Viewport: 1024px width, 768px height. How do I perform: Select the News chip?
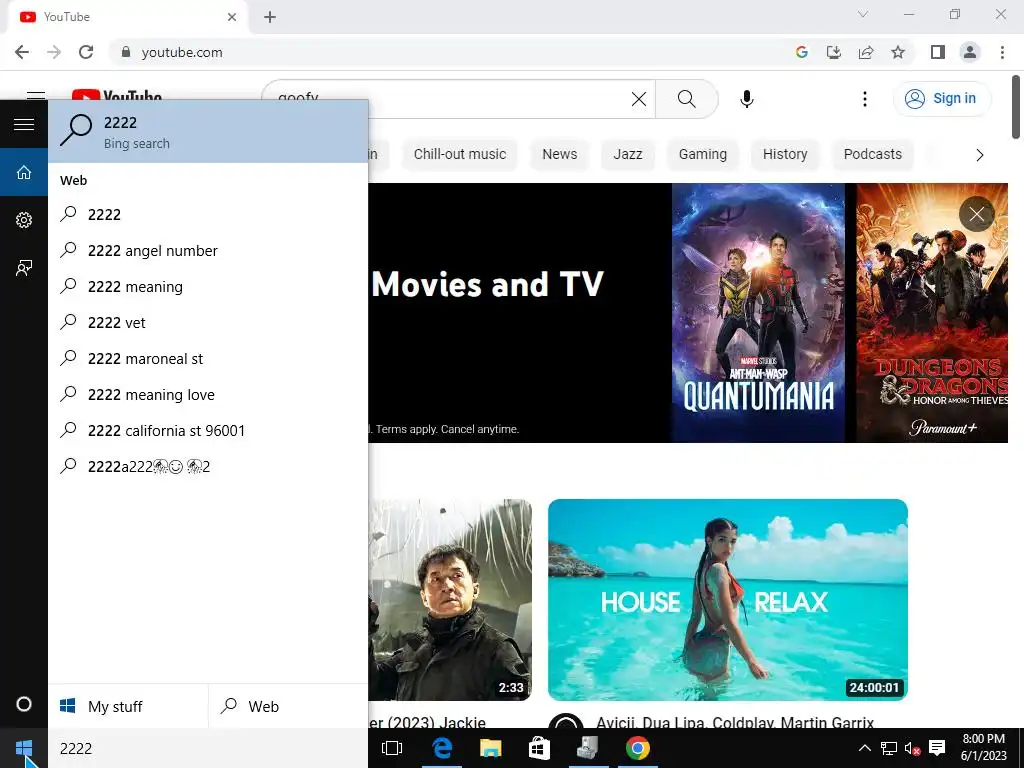pyautogui.click(x=560, y=154)
